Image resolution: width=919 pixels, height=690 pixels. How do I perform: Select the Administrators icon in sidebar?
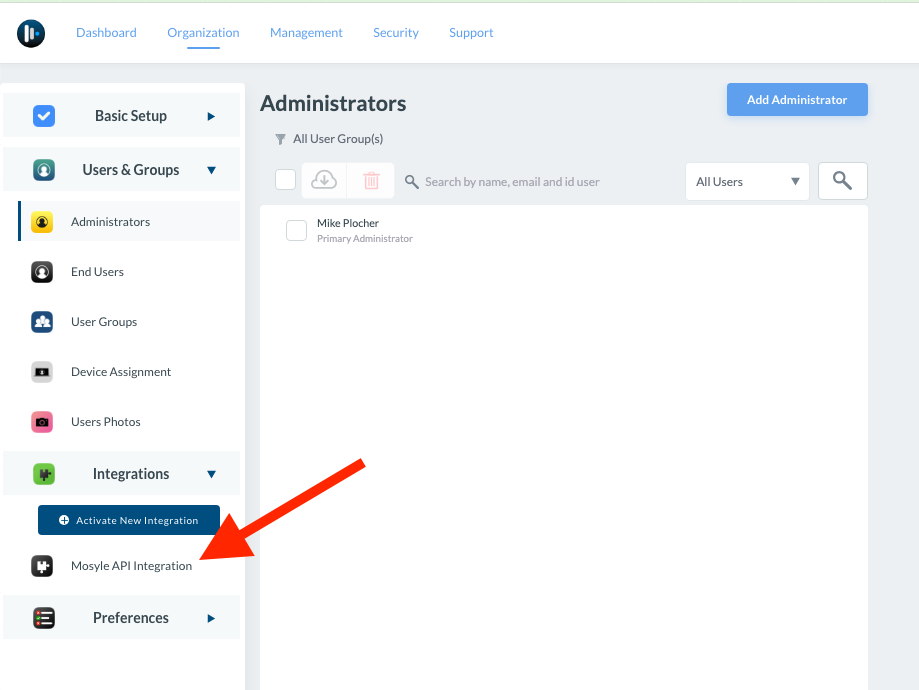click(x=43, y=222)
